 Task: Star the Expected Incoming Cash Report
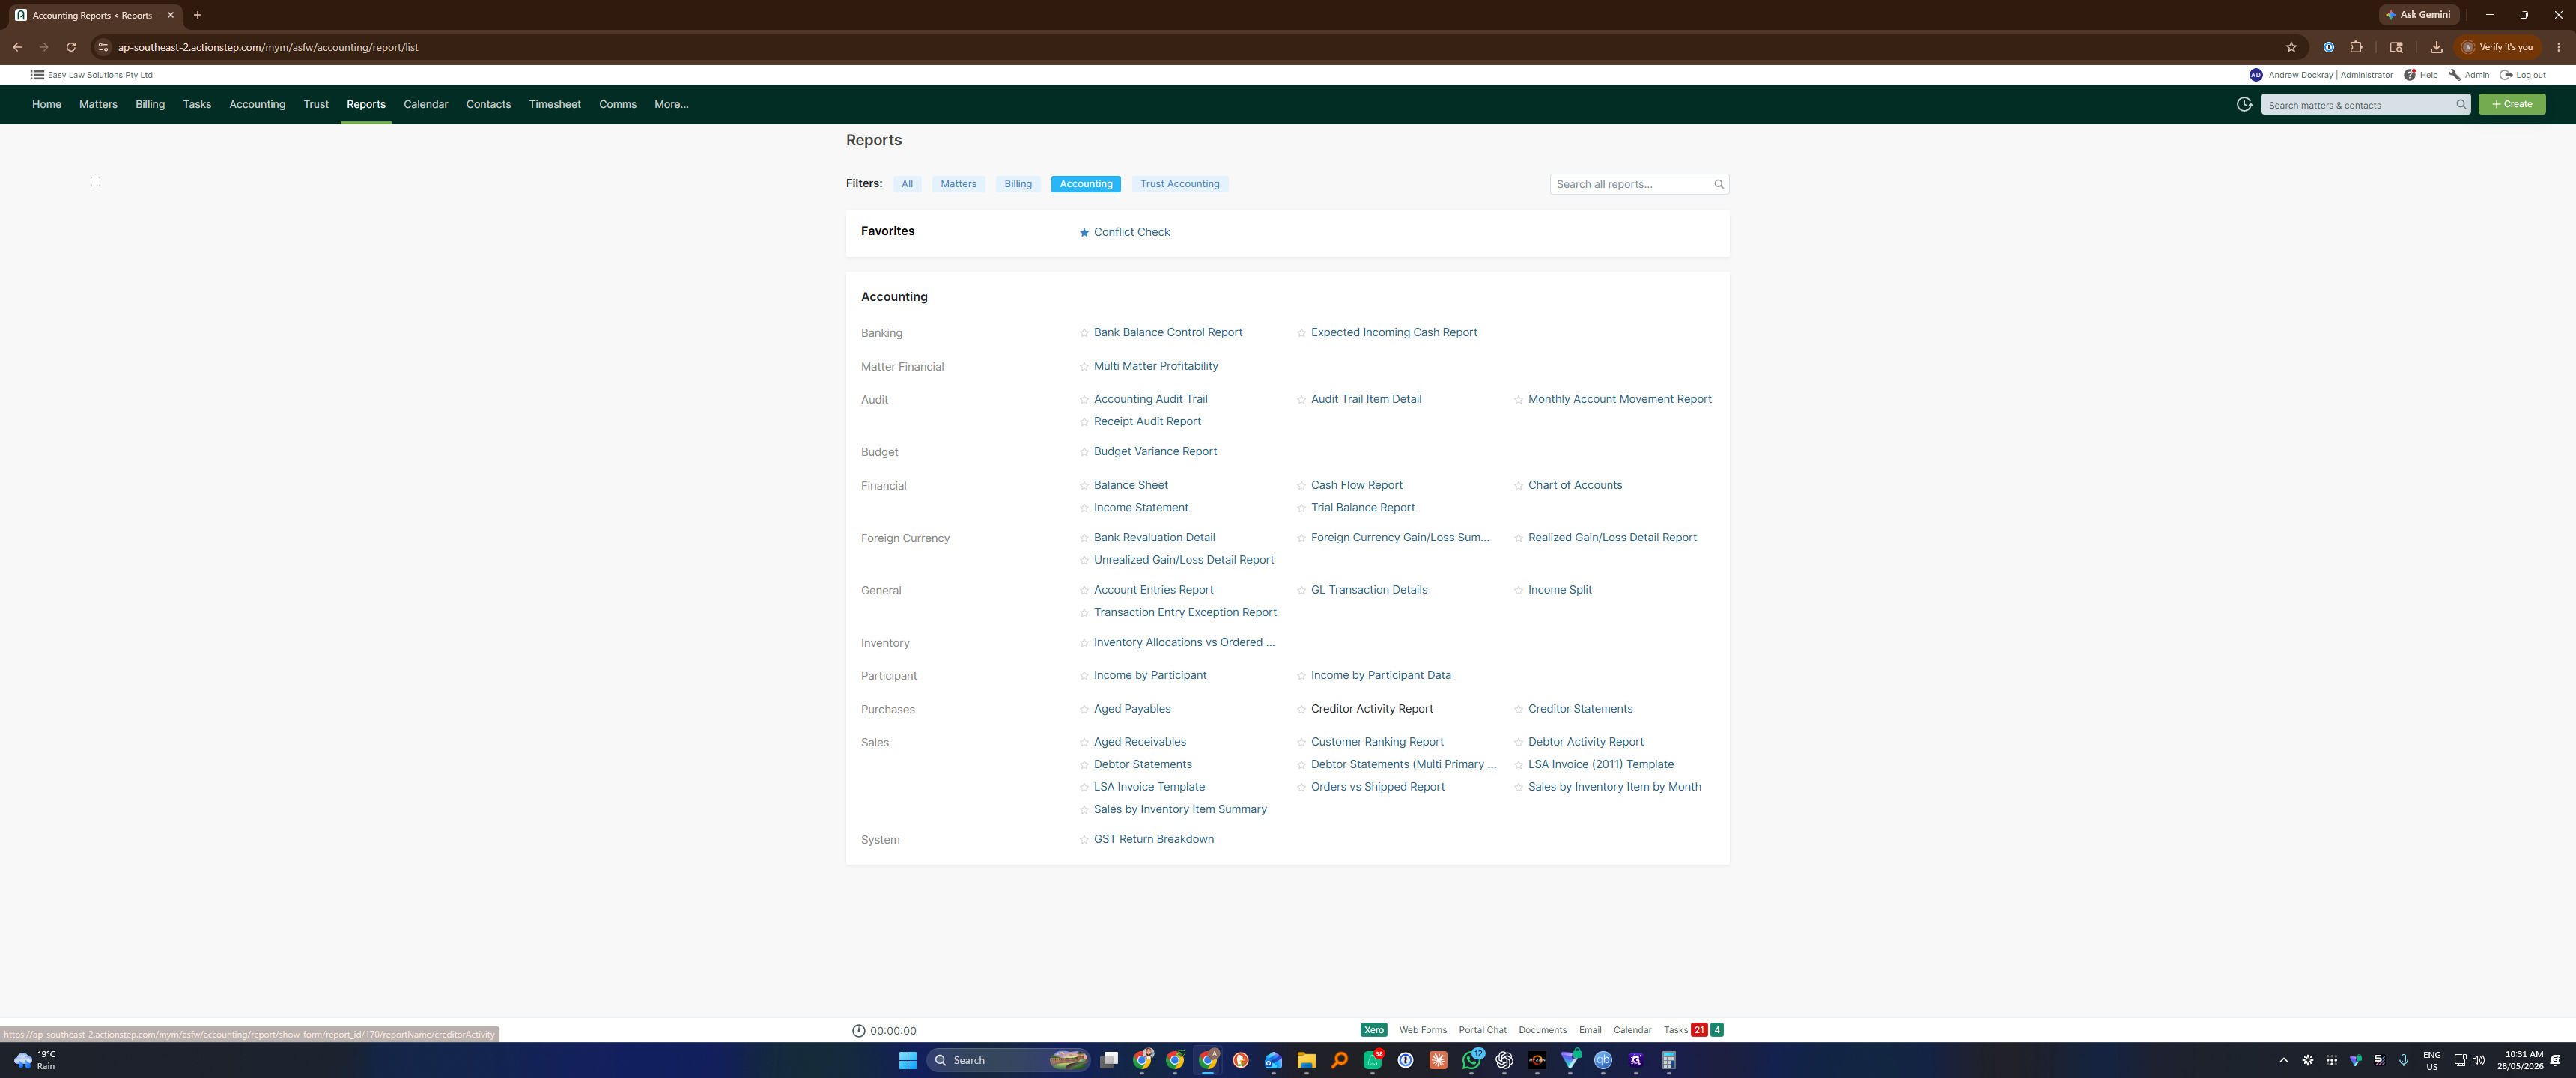click(x=1301, y=333)
